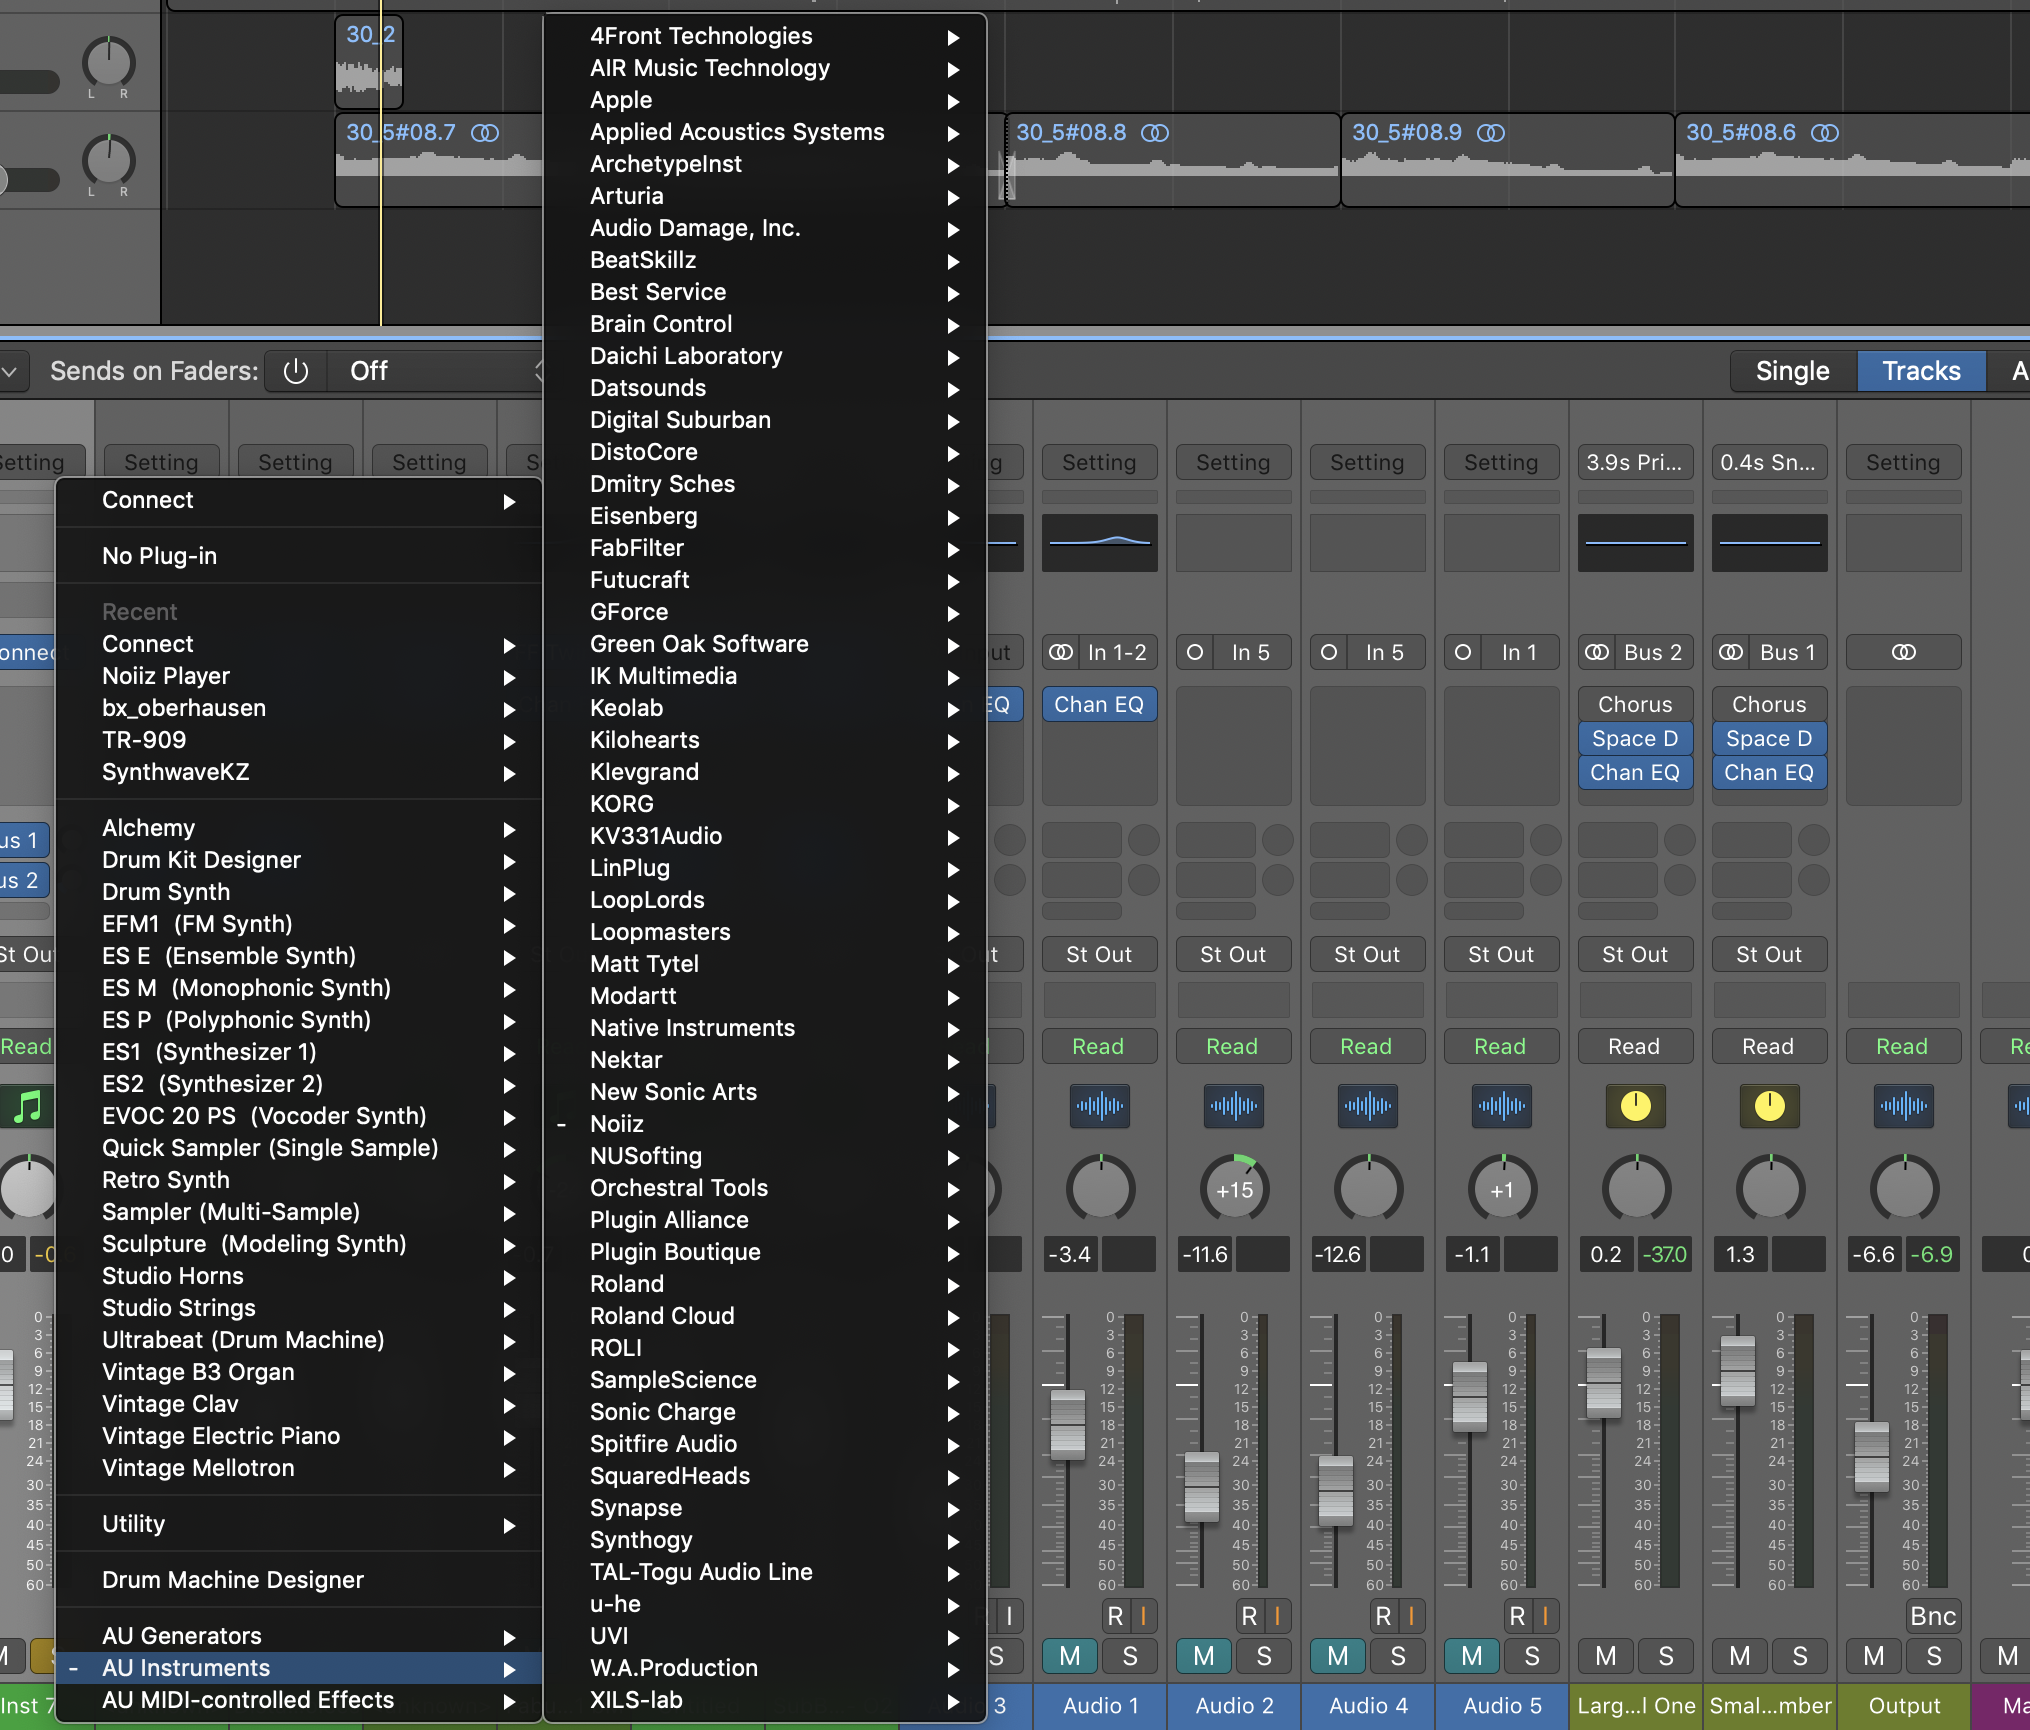This screenshot has width=2030, height=1730.
Task: Open the Noiiz vendor submenu
Action: 765,1125
